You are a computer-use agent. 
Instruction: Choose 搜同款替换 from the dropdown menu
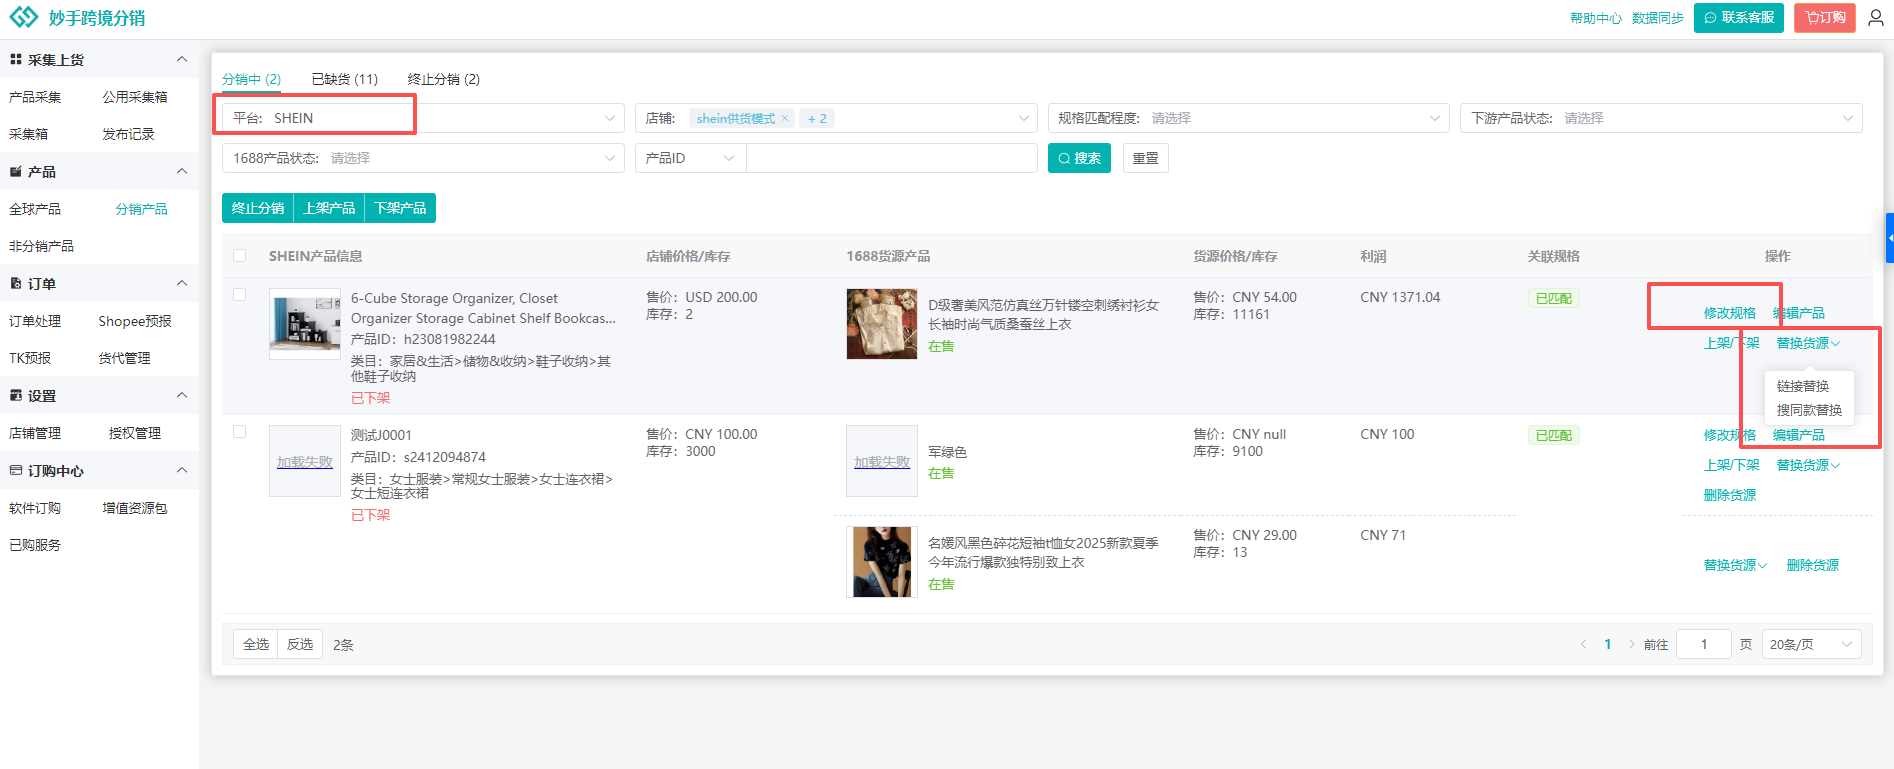click(x=1808, y=410)
